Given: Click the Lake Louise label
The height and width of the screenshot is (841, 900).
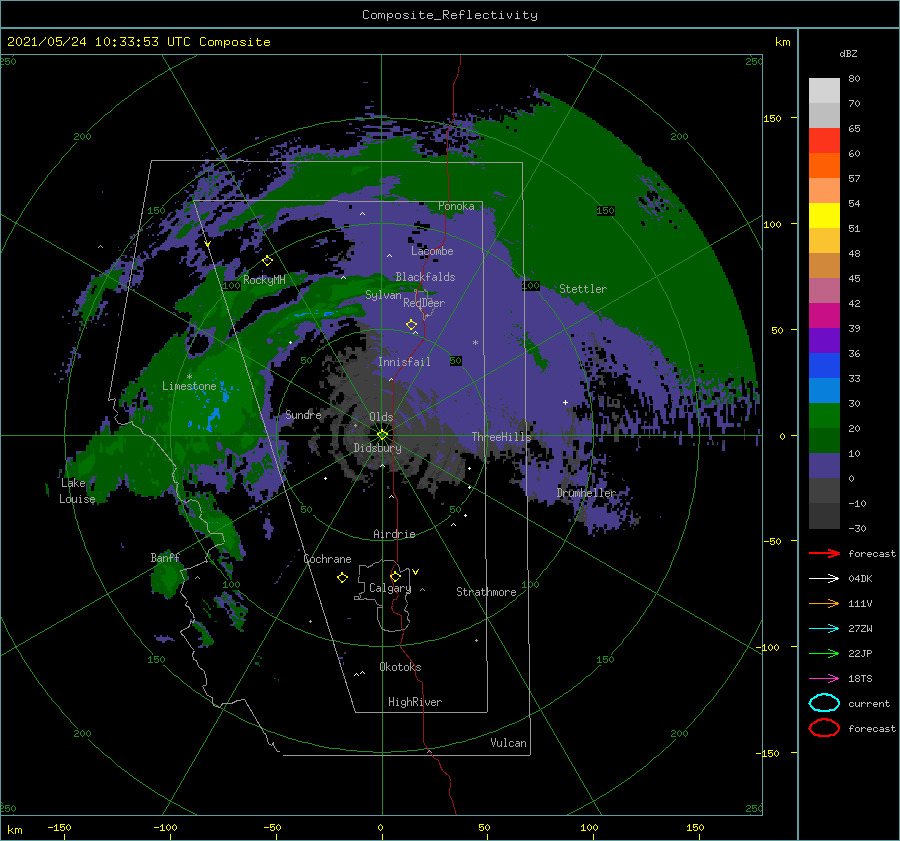Looking at the screenshot, I should click(x=77, y=491).
